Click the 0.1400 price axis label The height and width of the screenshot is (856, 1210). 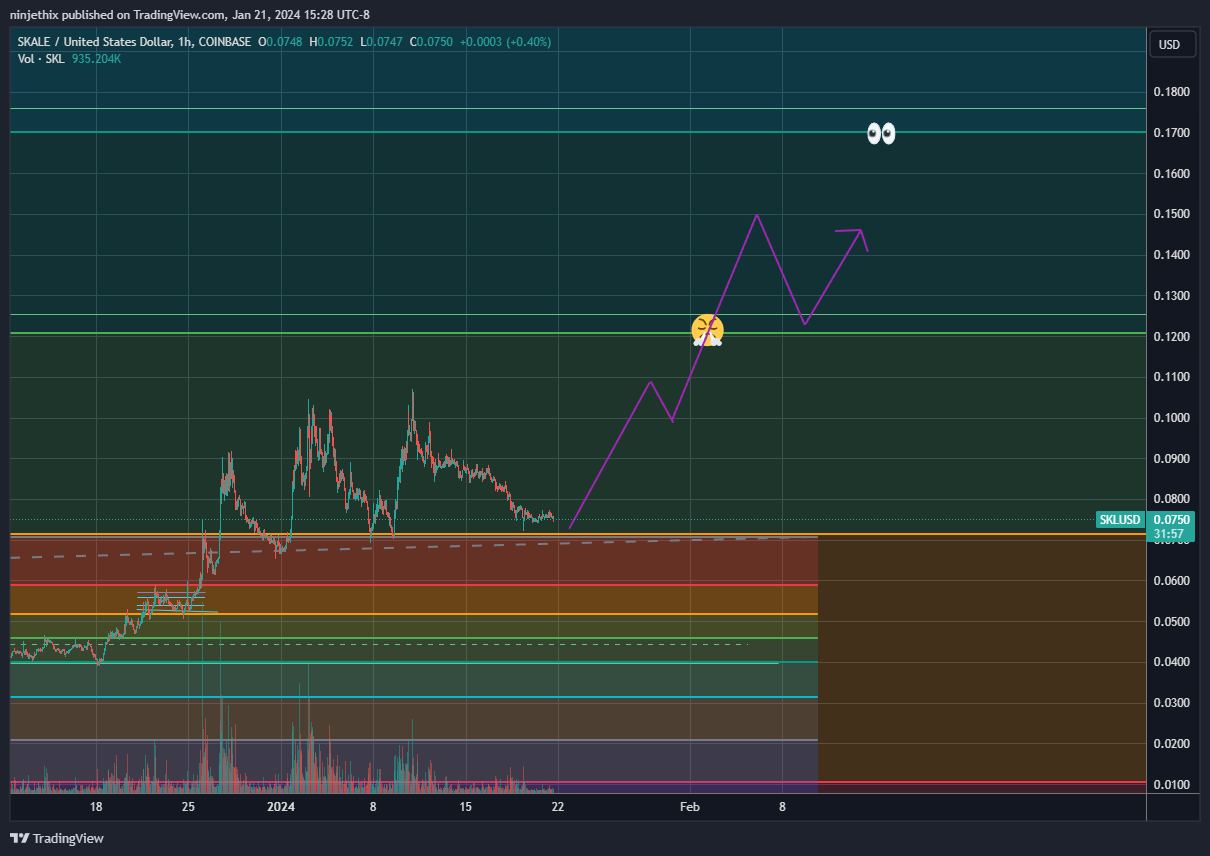click(x=1171, y=256)
